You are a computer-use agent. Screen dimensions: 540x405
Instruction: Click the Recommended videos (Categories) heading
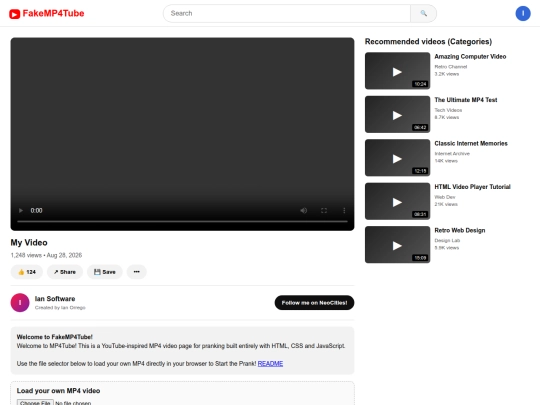point(428,42)
